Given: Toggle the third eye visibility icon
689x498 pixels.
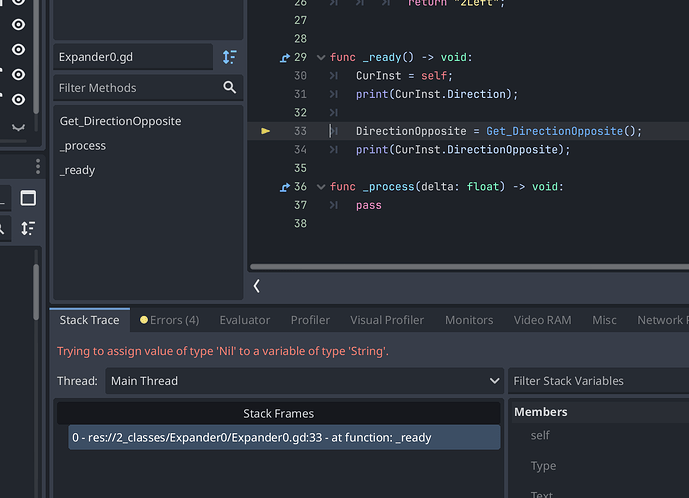Looking at the screenshot, I should (x=18, y=49).
